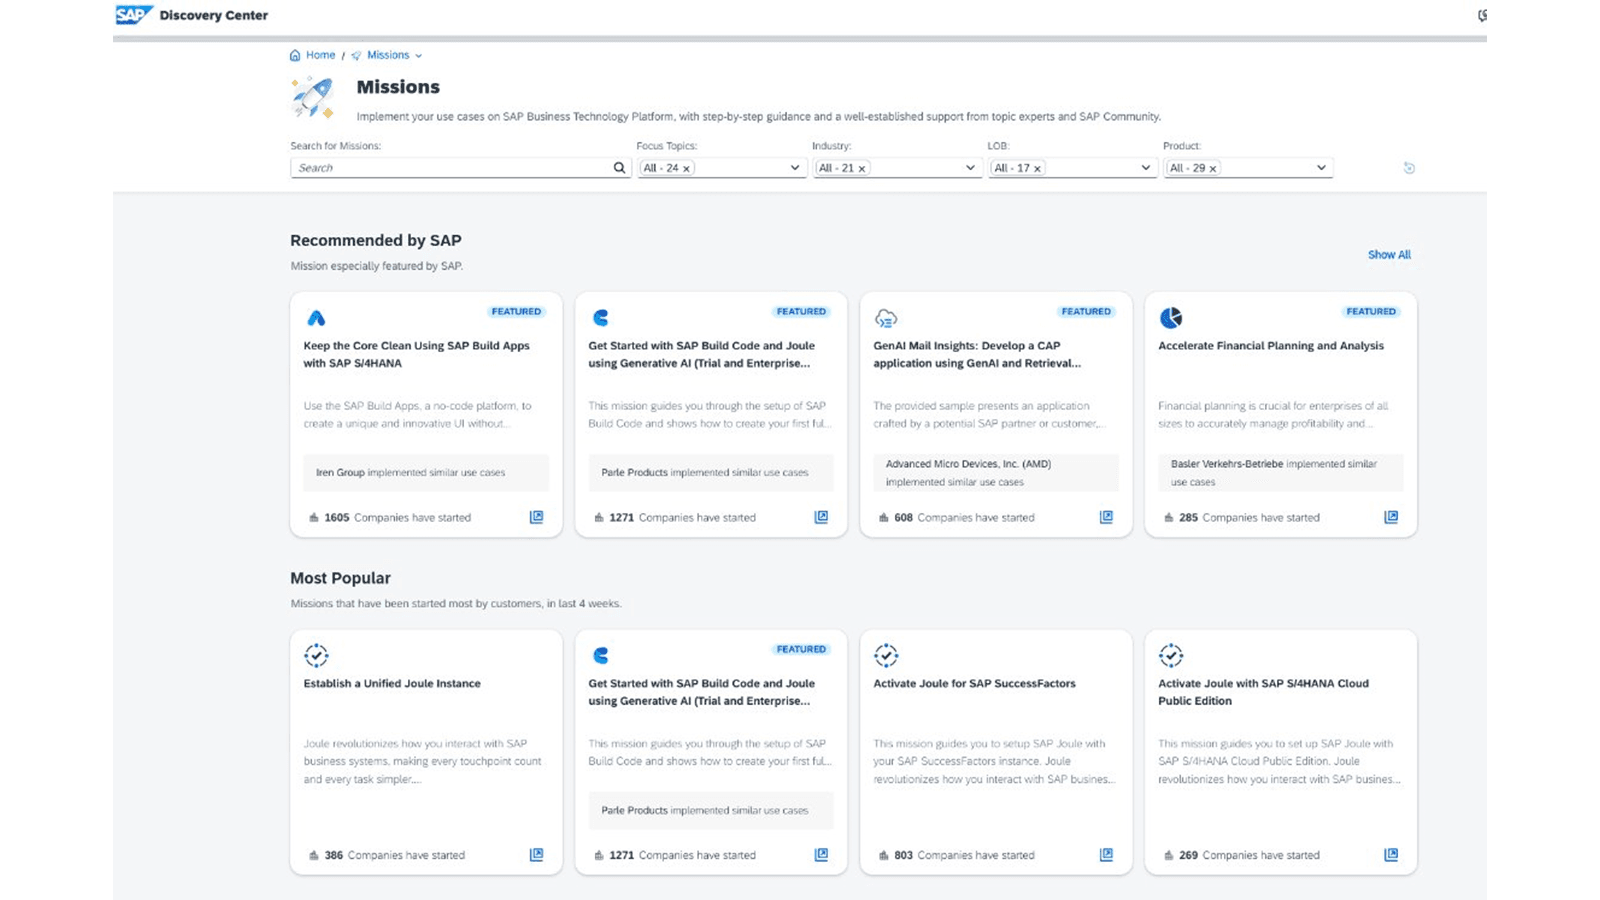The image size is (1600, 900).
Task: Click the reset filters icon beside Product
Action: click(x=1409, y=168)
